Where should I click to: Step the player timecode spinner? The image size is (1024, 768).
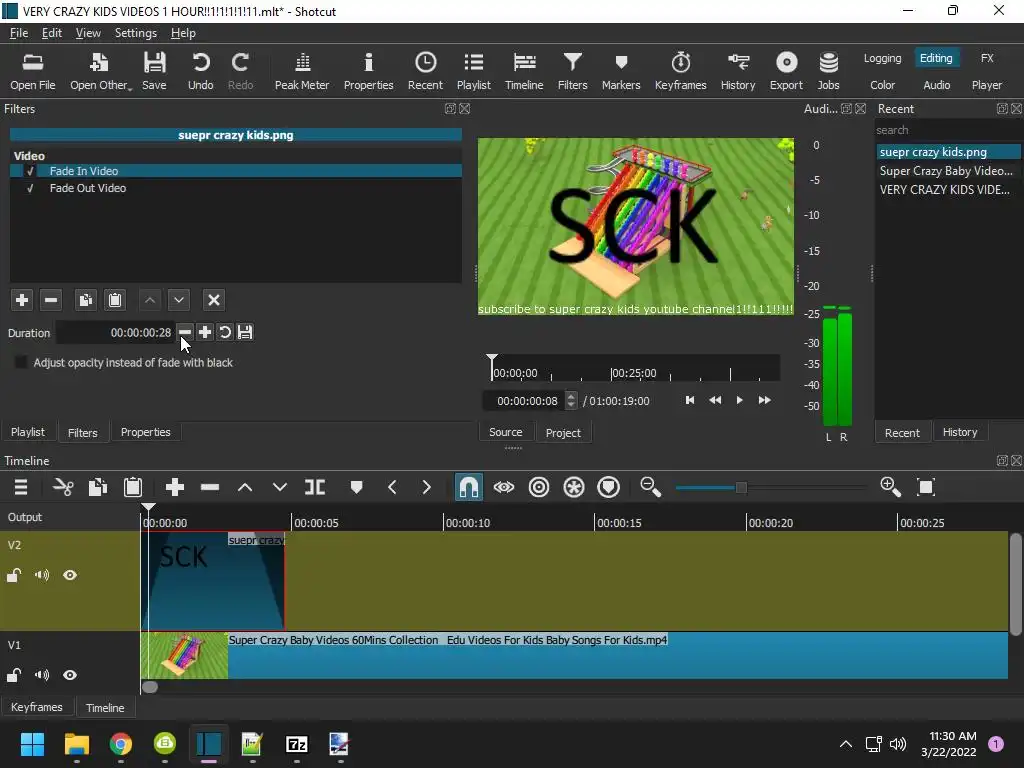coord(571,400)
